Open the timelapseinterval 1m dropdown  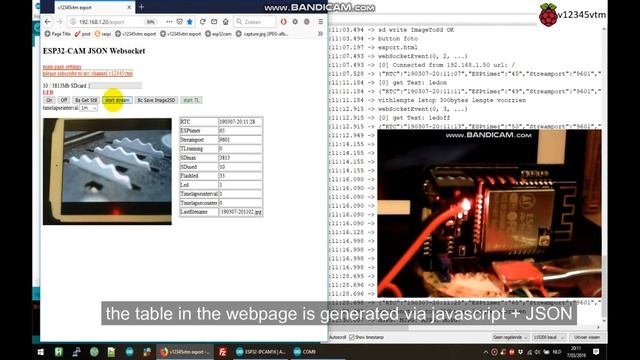89,108
